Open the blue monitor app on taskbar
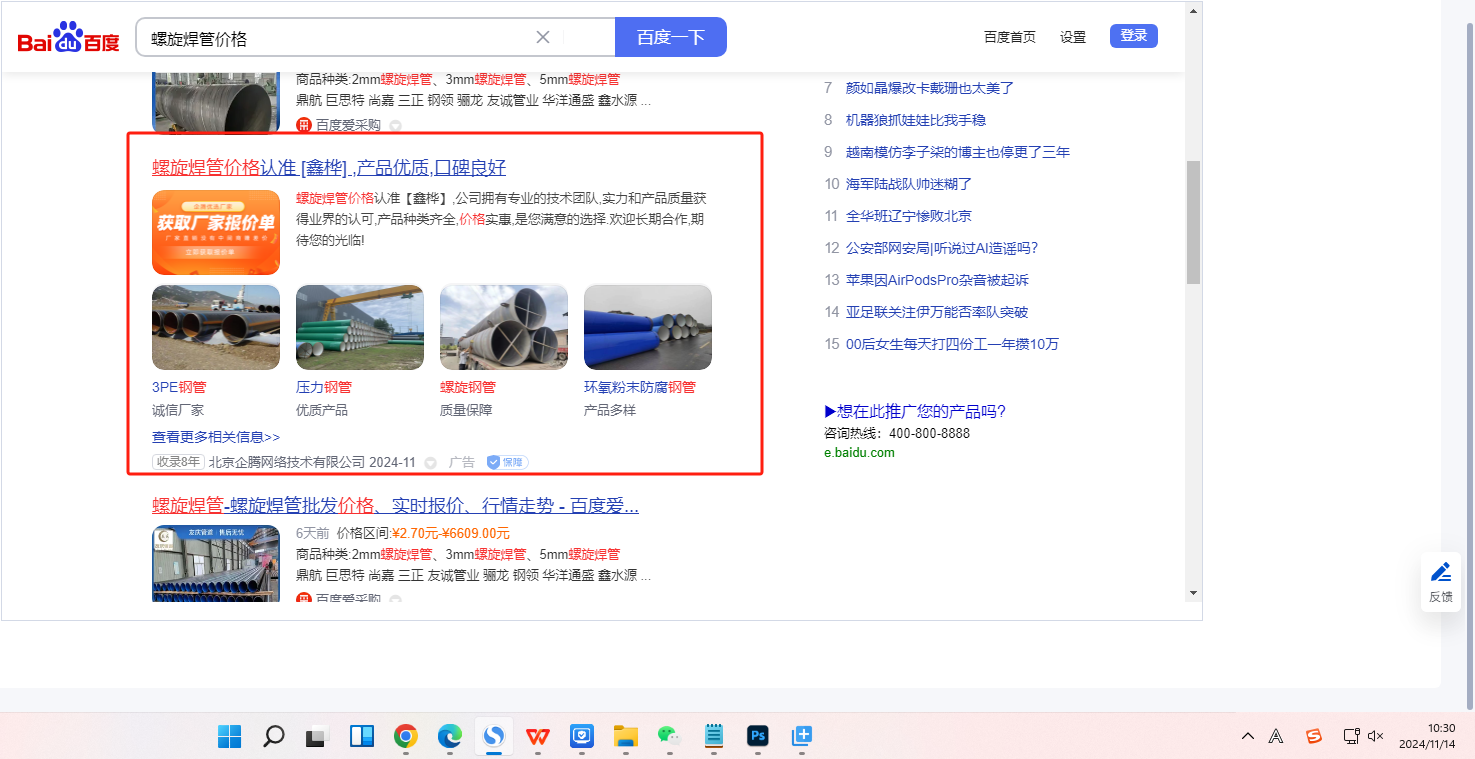The image size is (1475, 759). pos(582,737)
